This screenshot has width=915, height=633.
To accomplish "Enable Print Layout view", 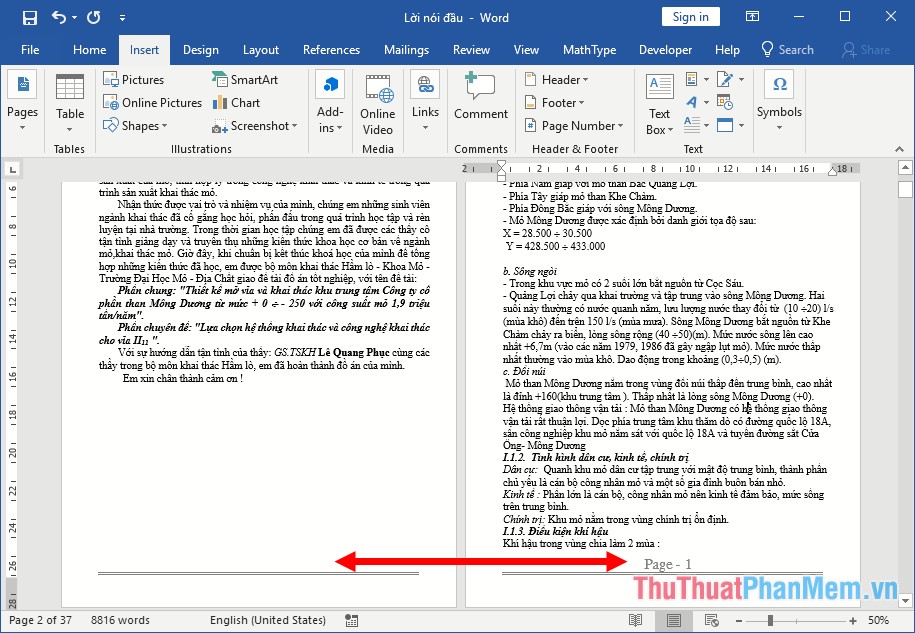I will tap(674, 620).
